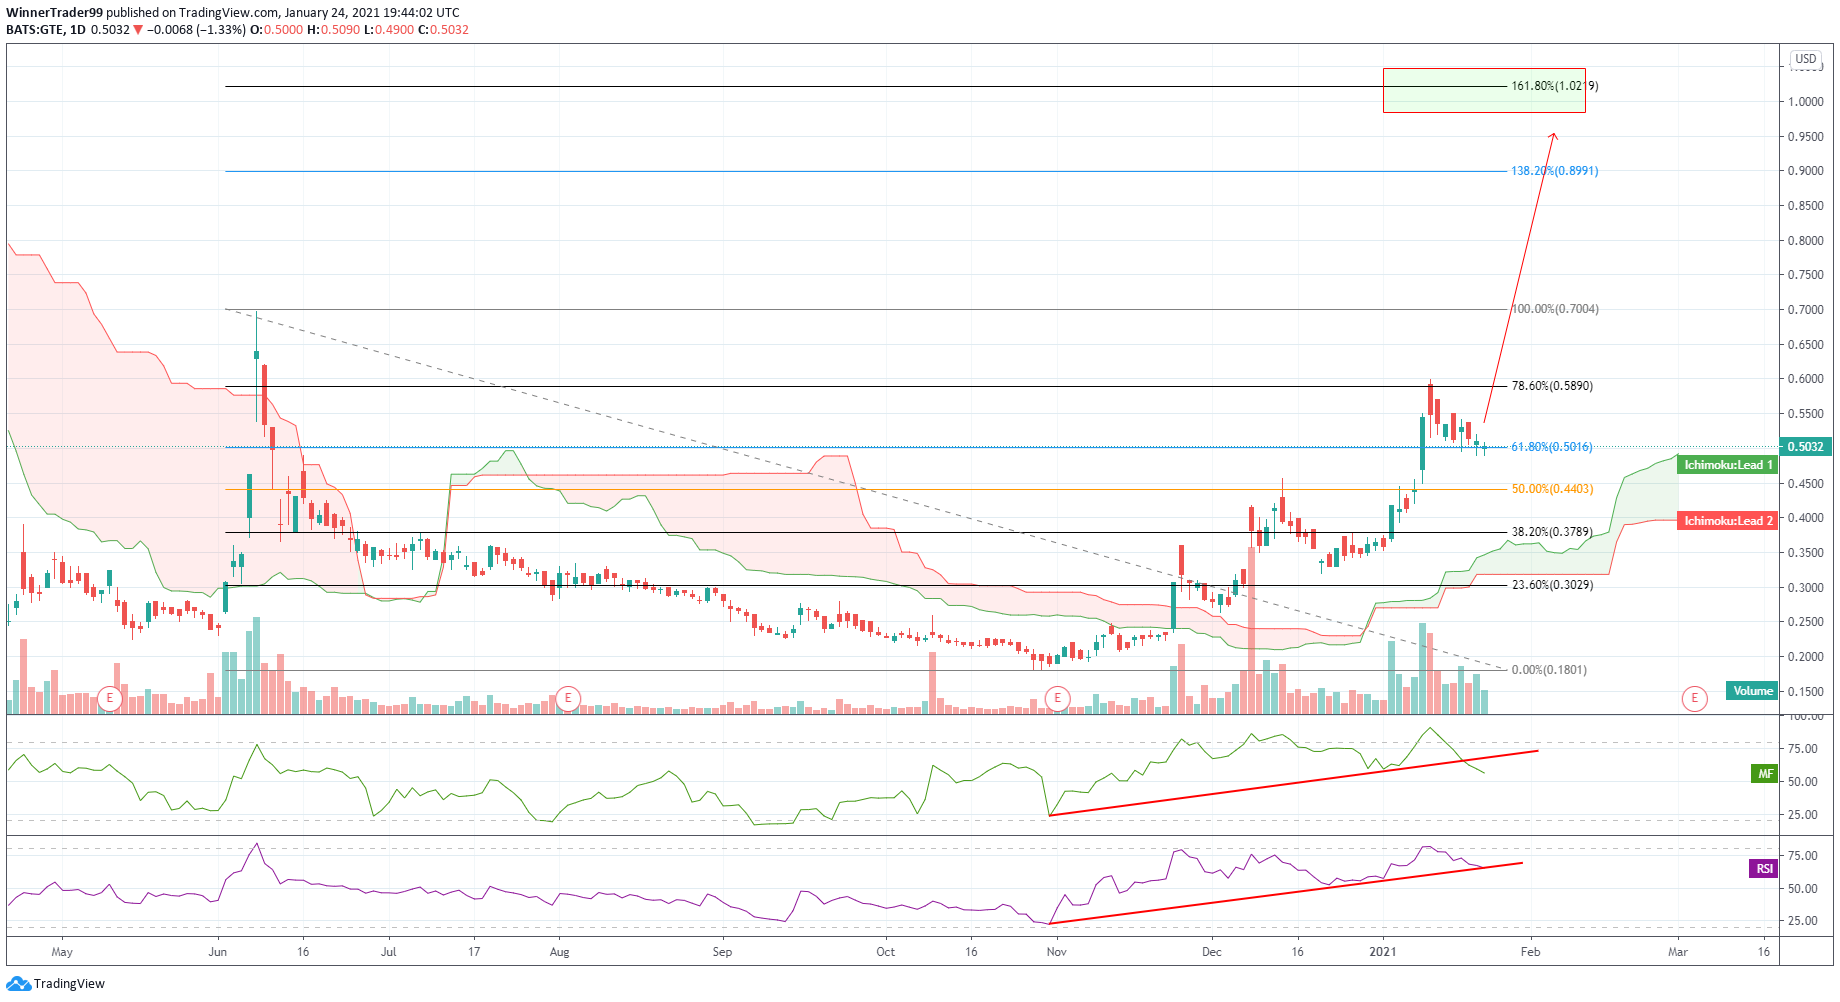Click the 2021 label on time axis
This screenshot has width=1840, height=1002.
(1383, 952)
